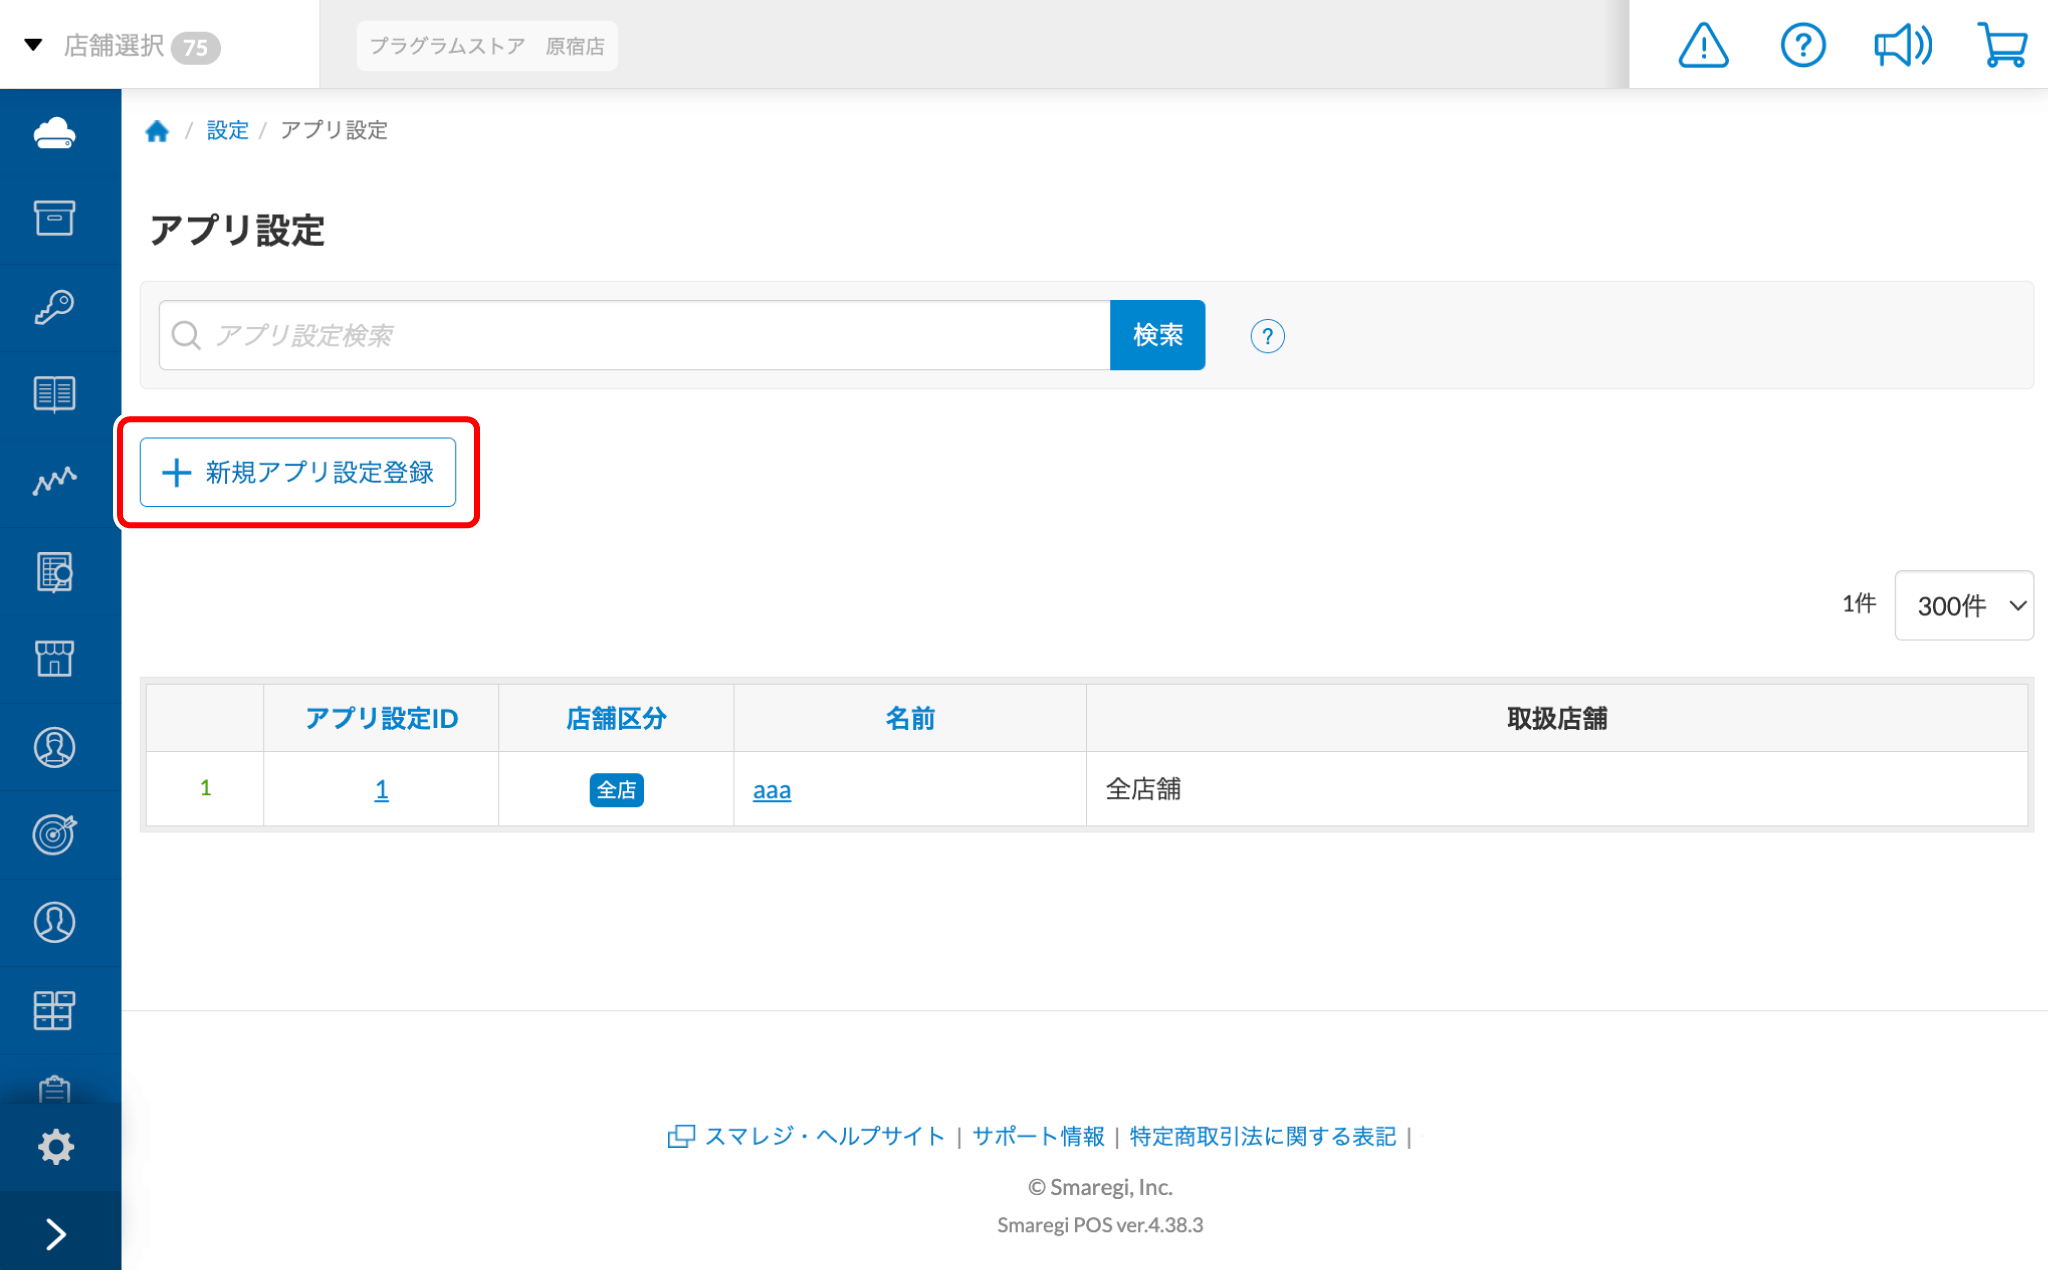Click the help icon beside search
Screen dimensions: 2048x1270
1267,336
